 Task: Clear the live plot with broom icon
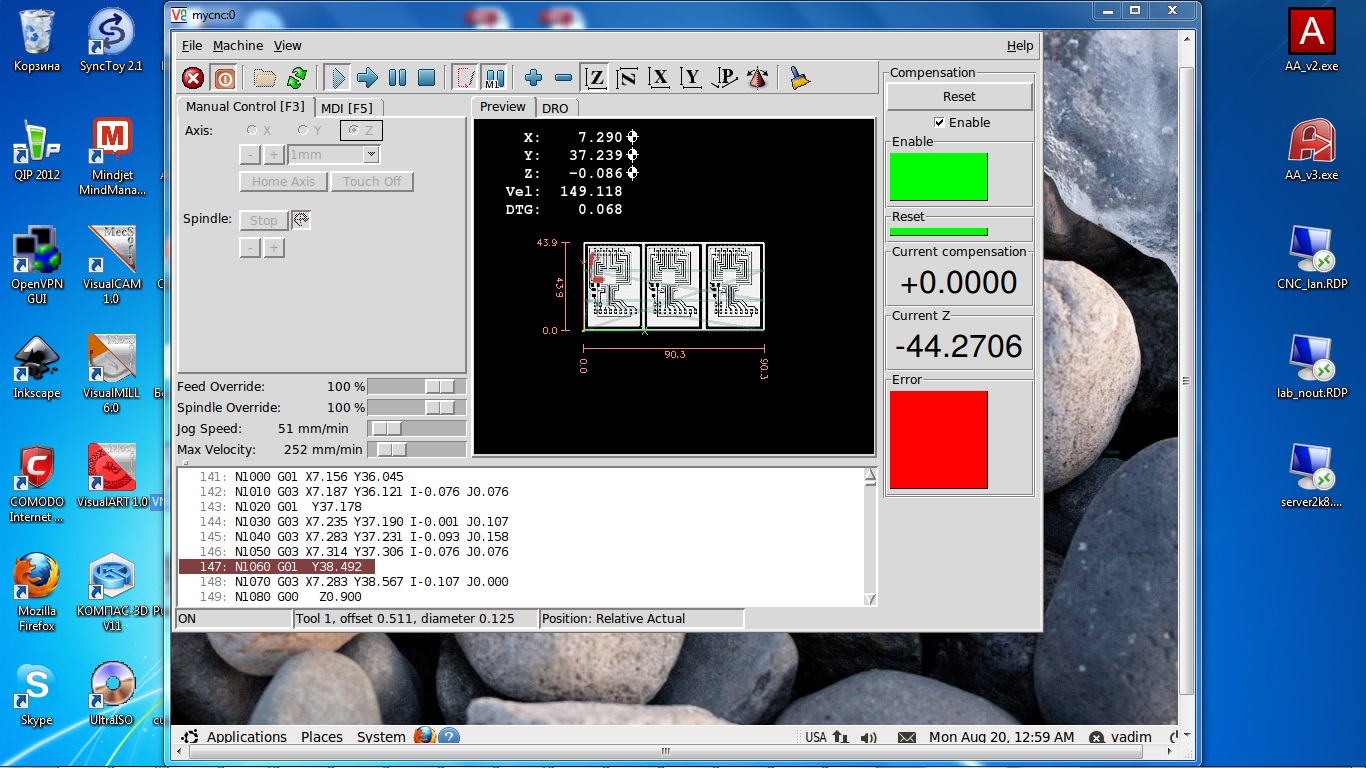tap(799, 78)
